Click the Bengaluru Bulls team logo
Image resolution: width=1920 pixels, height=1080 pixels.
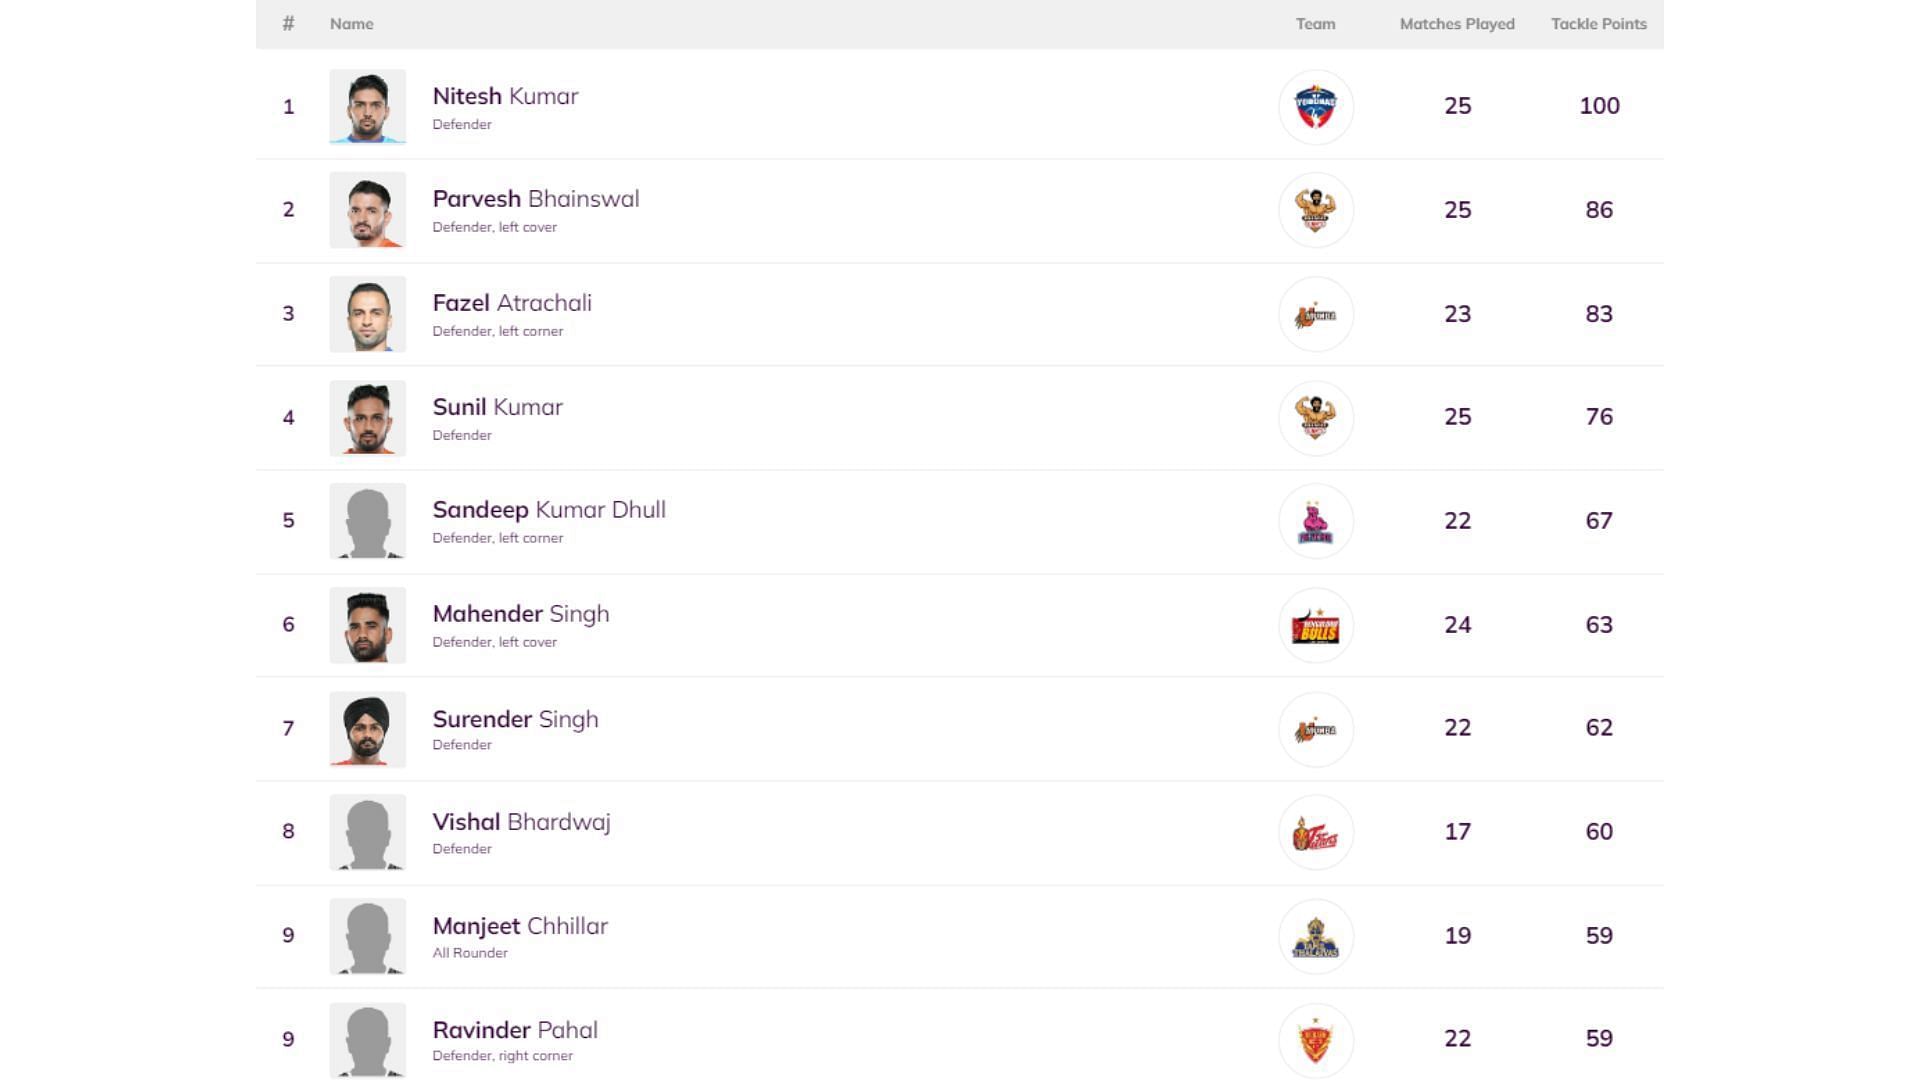tap(1315, 625)
